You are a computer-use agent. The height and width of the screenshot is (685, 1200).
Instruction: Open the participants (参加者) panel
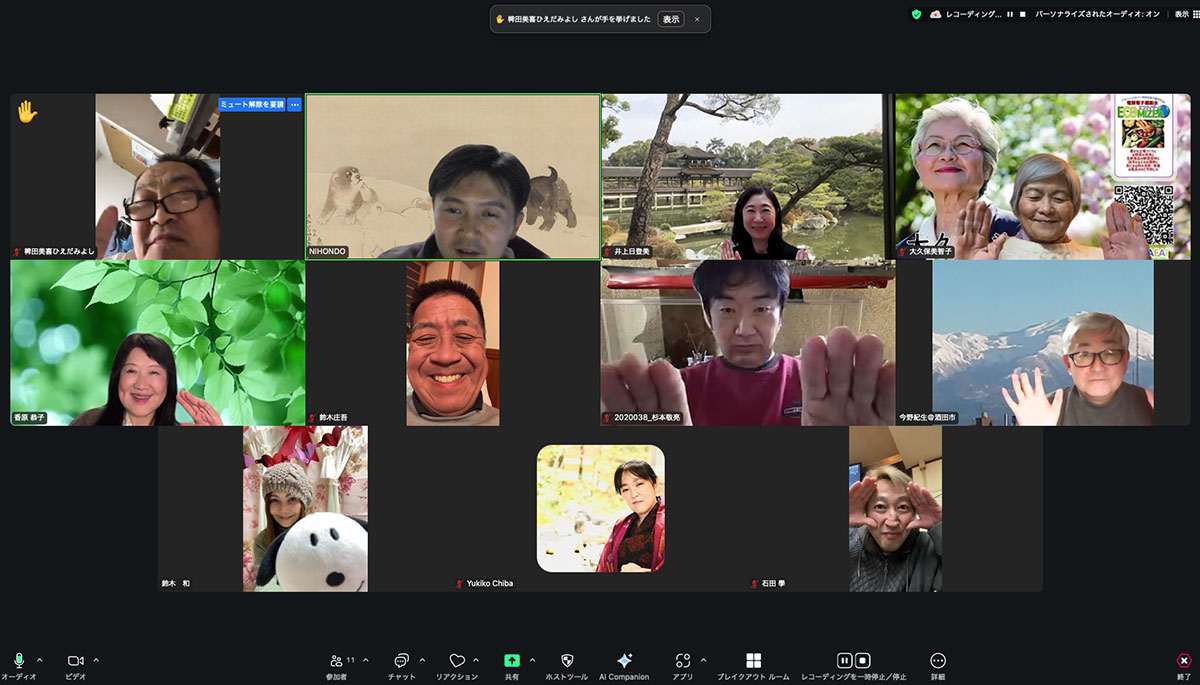tap(336, 661)
